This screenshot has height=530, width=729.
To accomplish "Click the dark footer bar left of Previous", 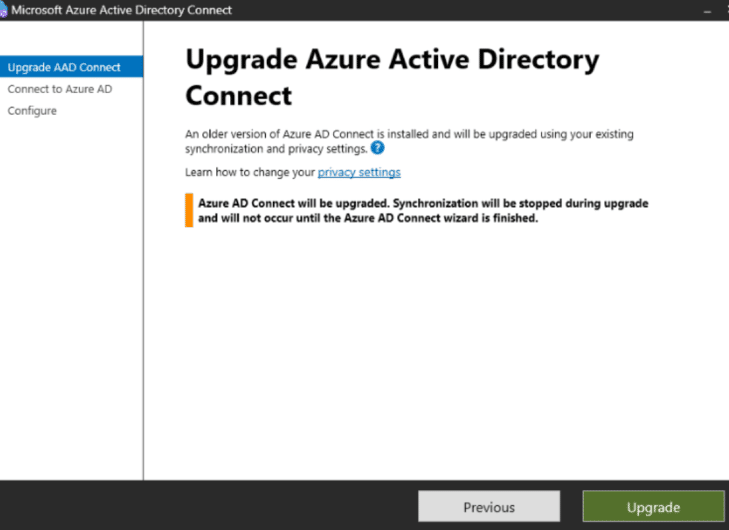I will [209, 506].
